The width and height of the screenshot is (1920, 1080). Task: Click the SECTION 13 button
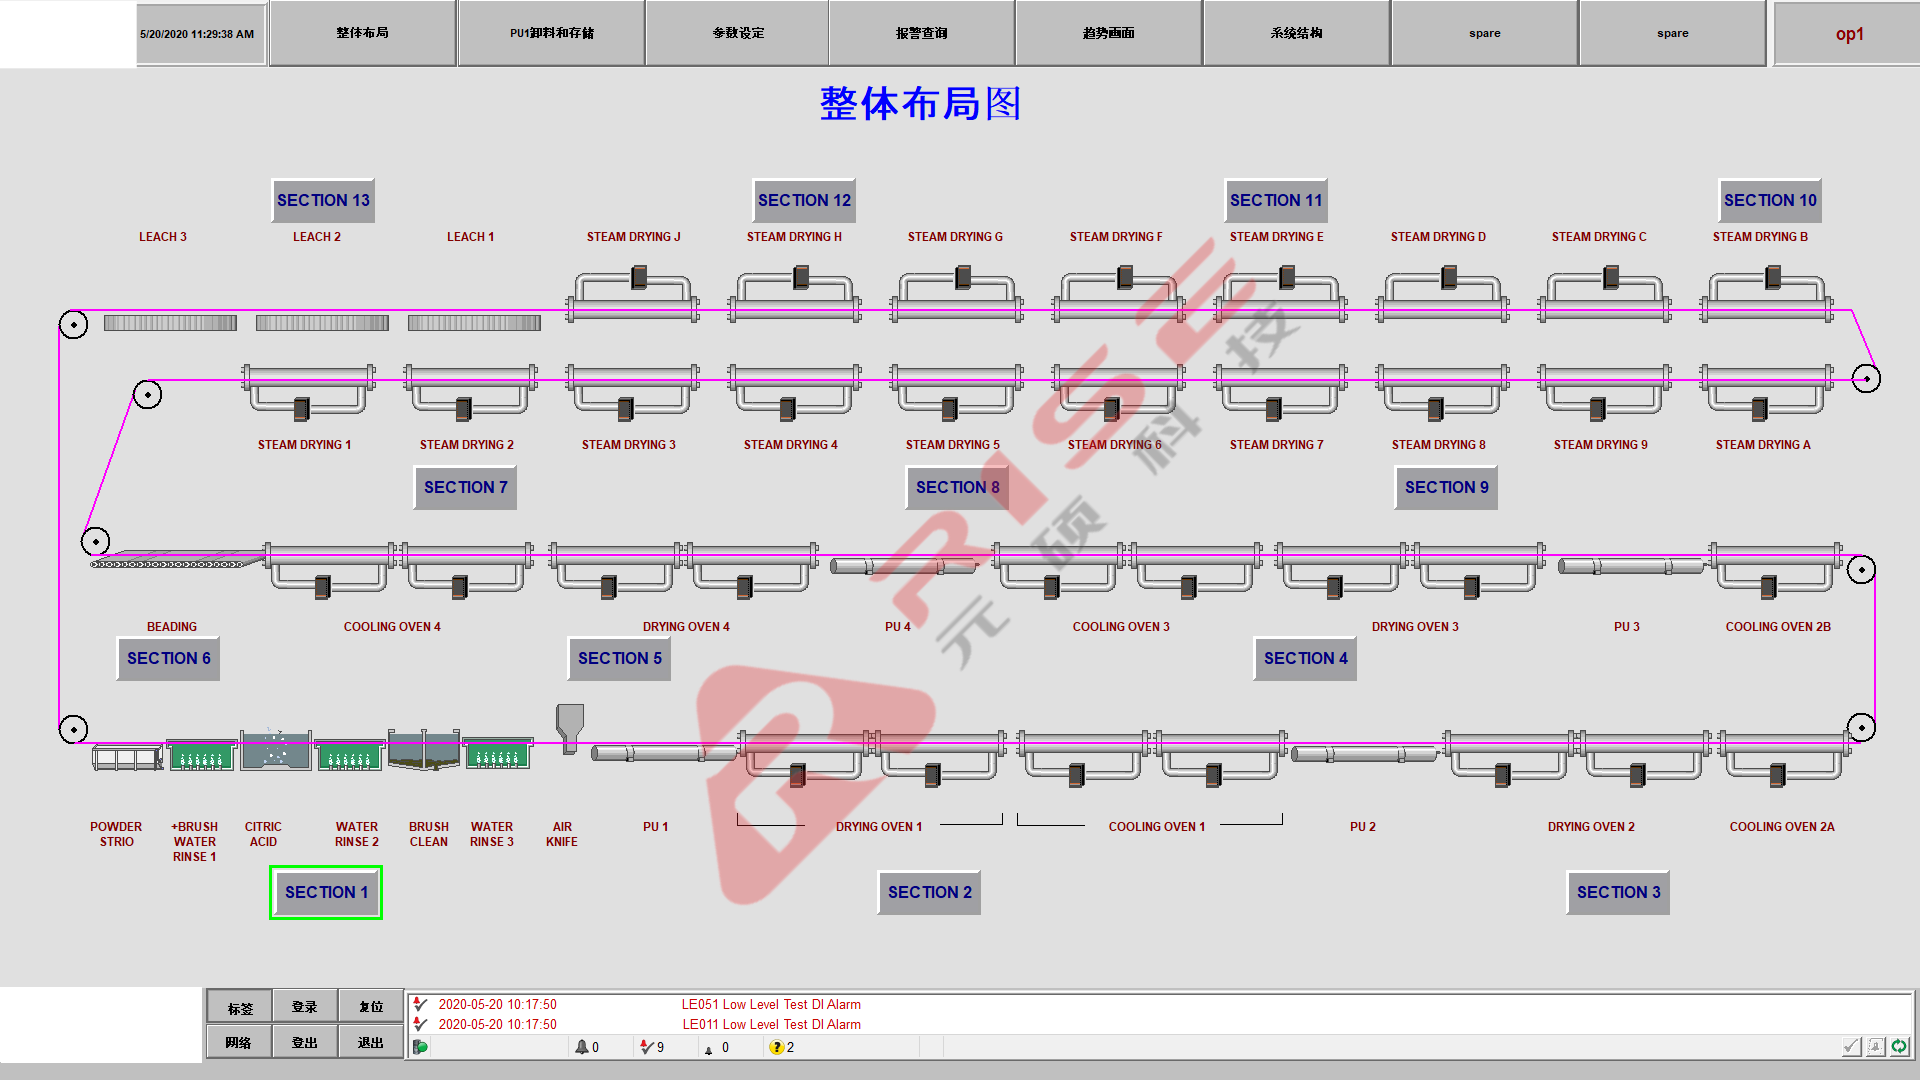[x=323, y=200]
